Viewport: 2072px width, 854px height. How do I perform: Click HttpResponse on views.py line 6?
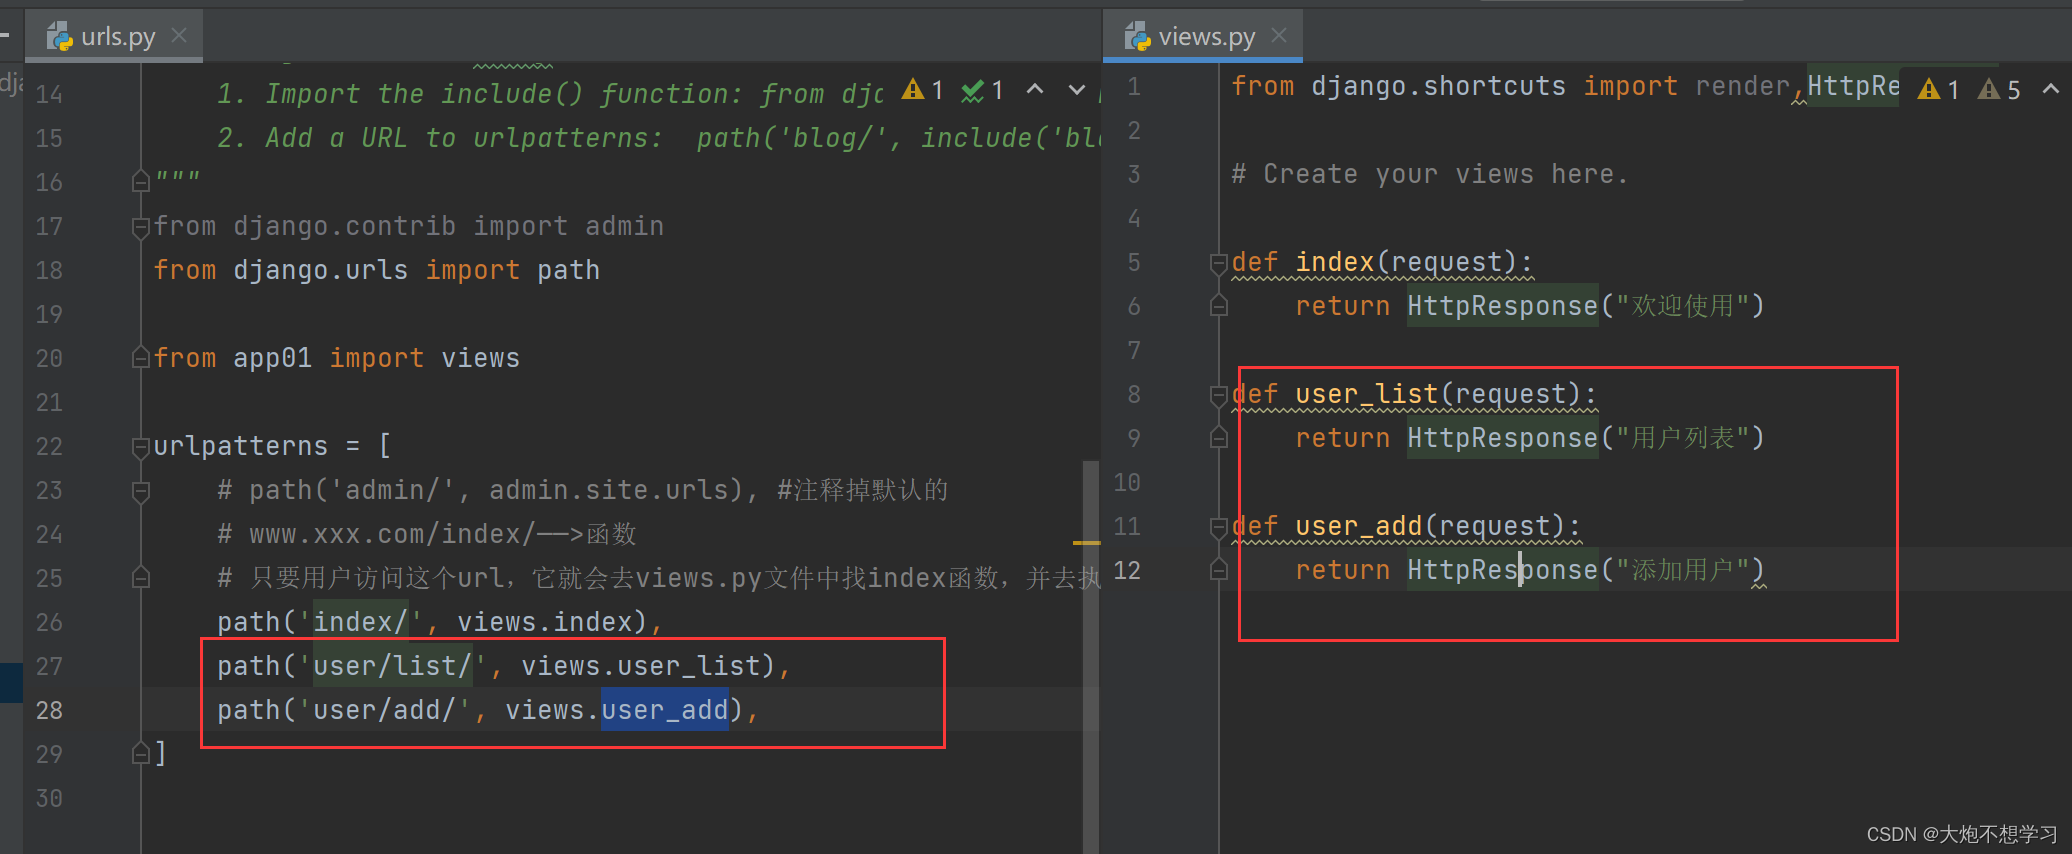(x=1503, y=306)
